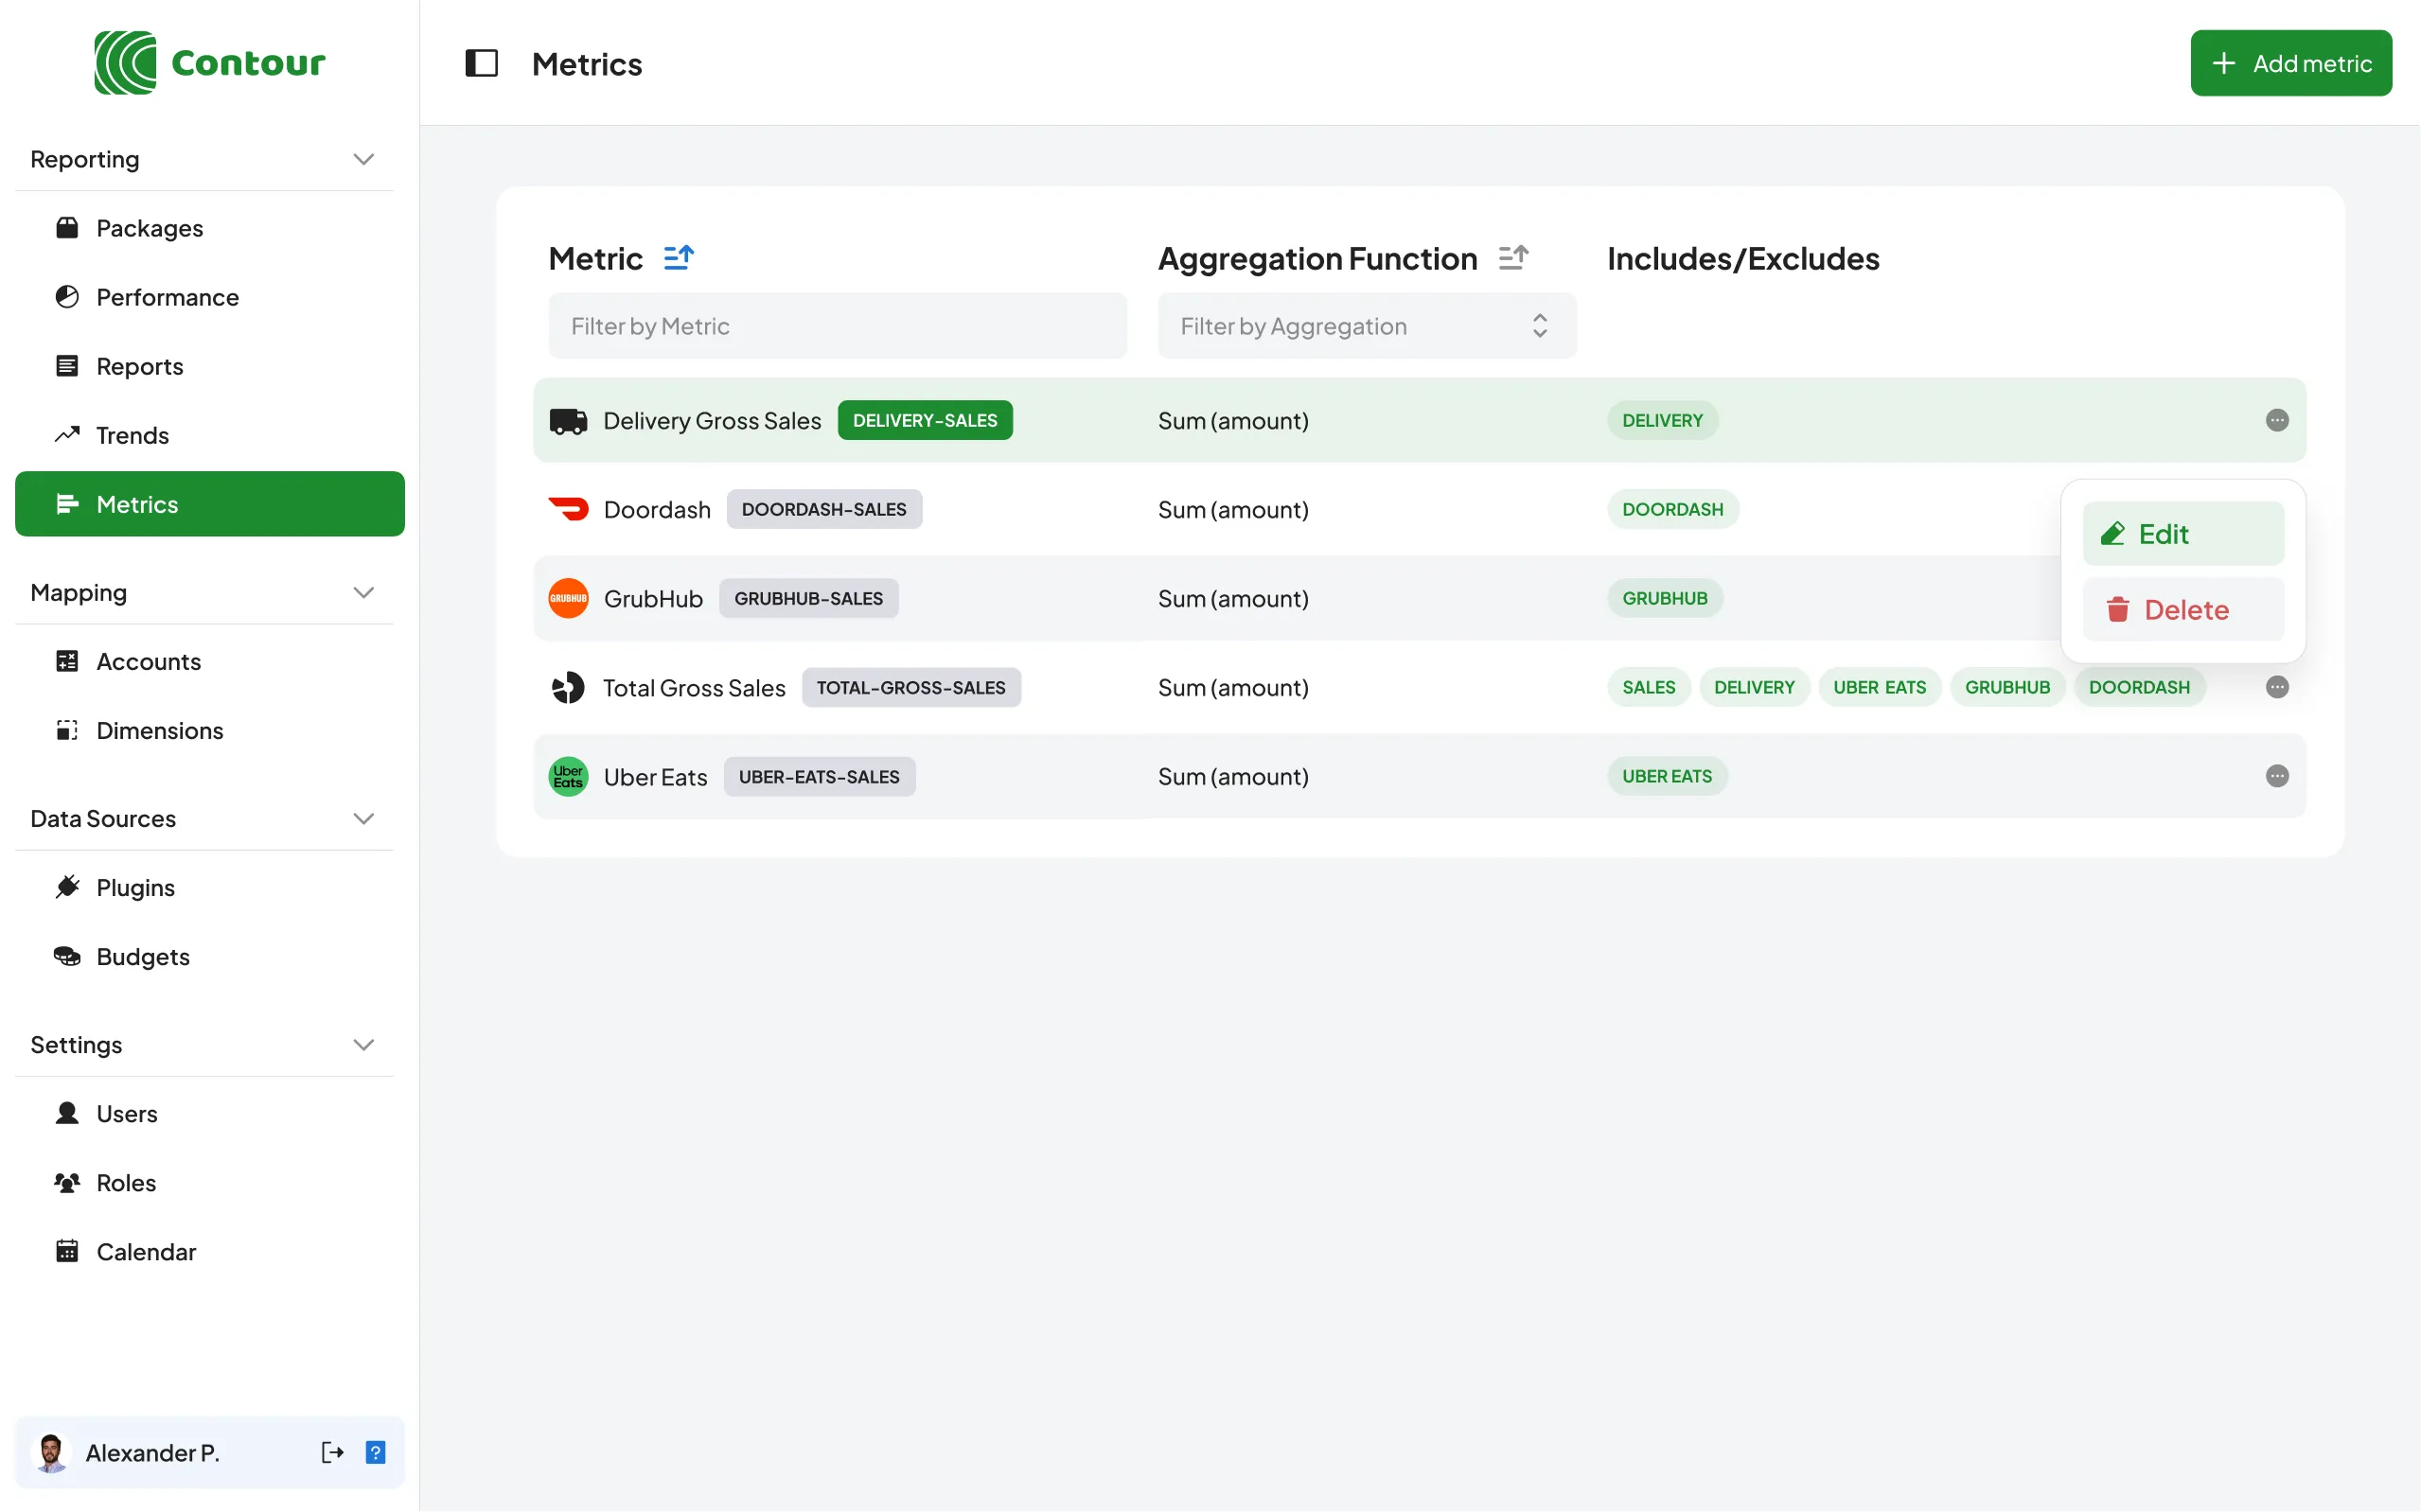Click the Contour logo

coord(209,62)
